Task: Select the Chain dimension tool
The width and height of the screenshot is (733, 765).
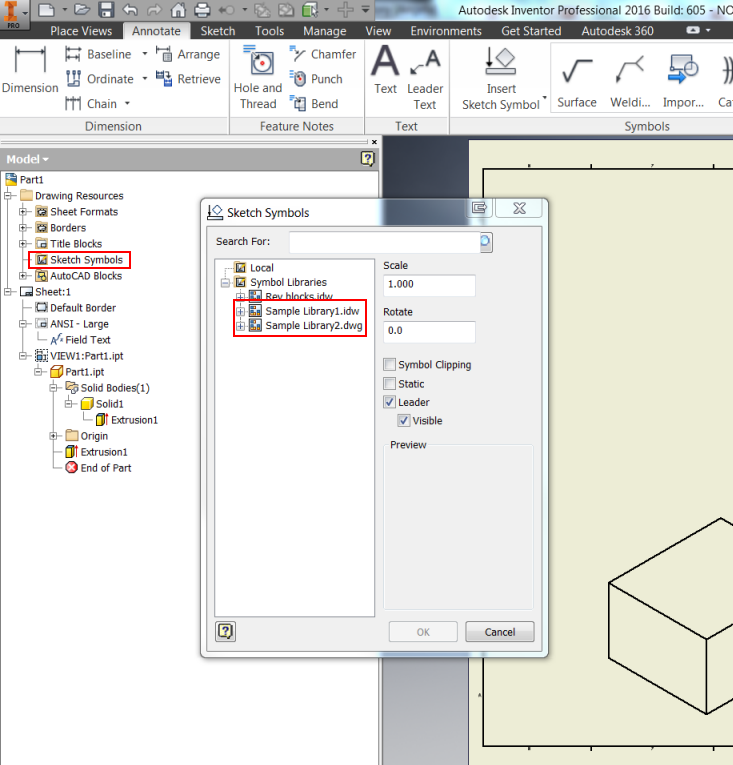Action: click(x=92, y=103)
